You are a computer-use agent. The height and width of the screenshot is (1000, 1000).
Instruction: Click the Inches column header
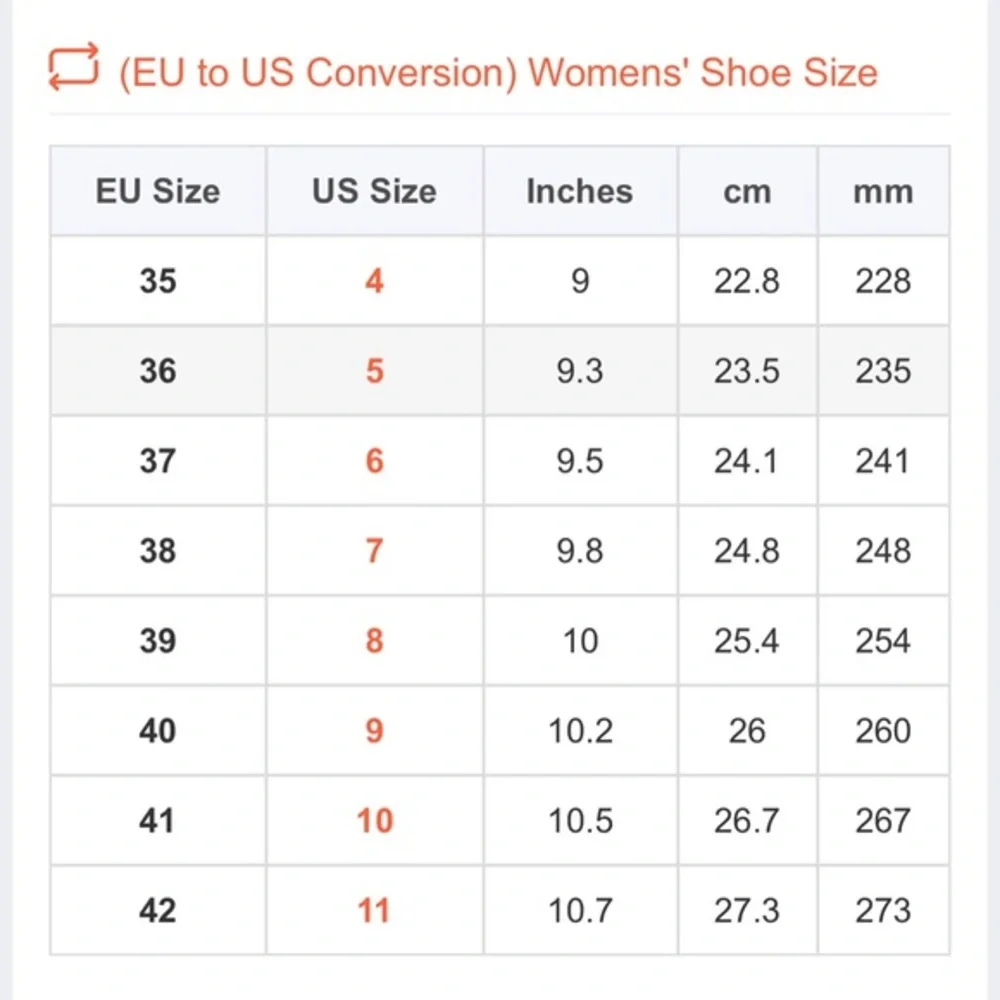[x=580, y=191]
